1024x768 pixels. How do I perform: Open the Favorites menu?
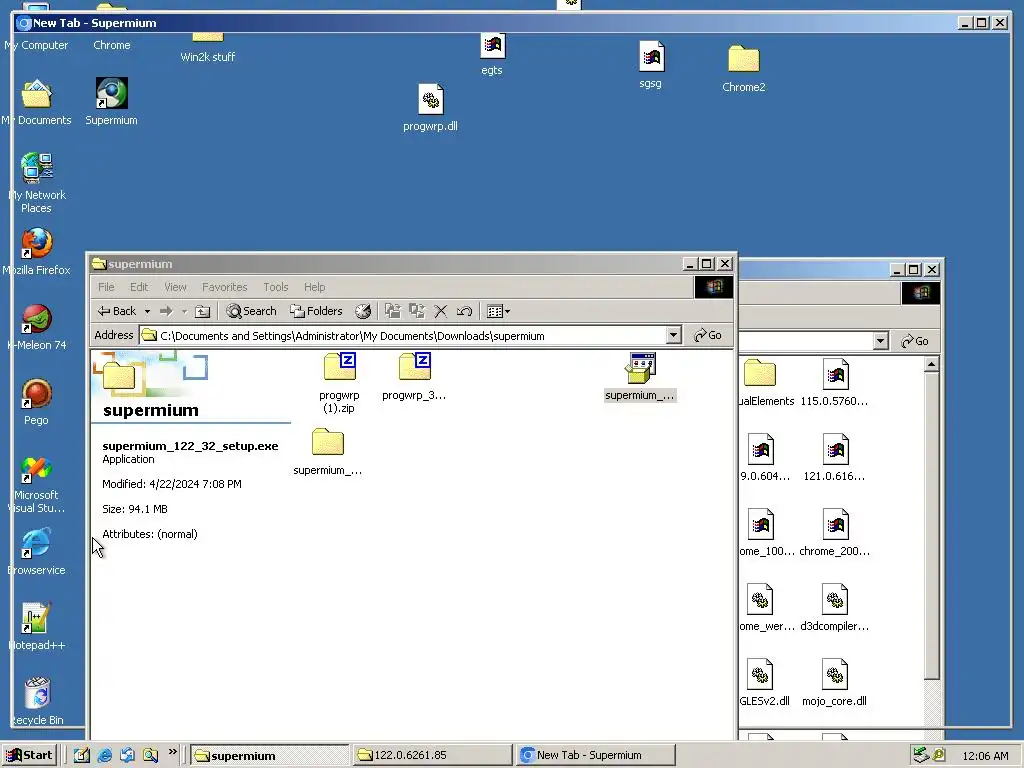(x=225, y=287)
